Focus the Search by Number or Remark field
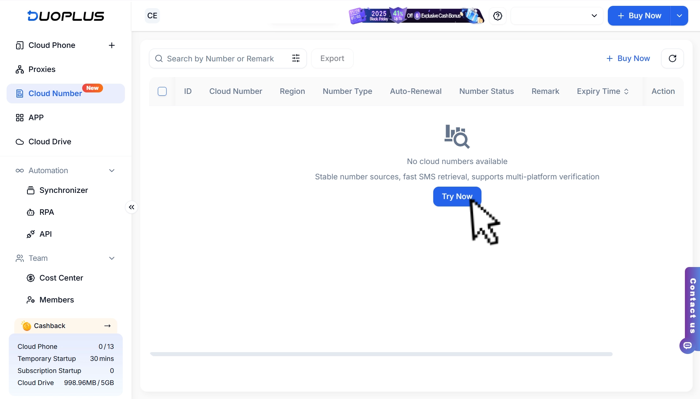This screenshot has width=700, height=400. coord(220,59)
